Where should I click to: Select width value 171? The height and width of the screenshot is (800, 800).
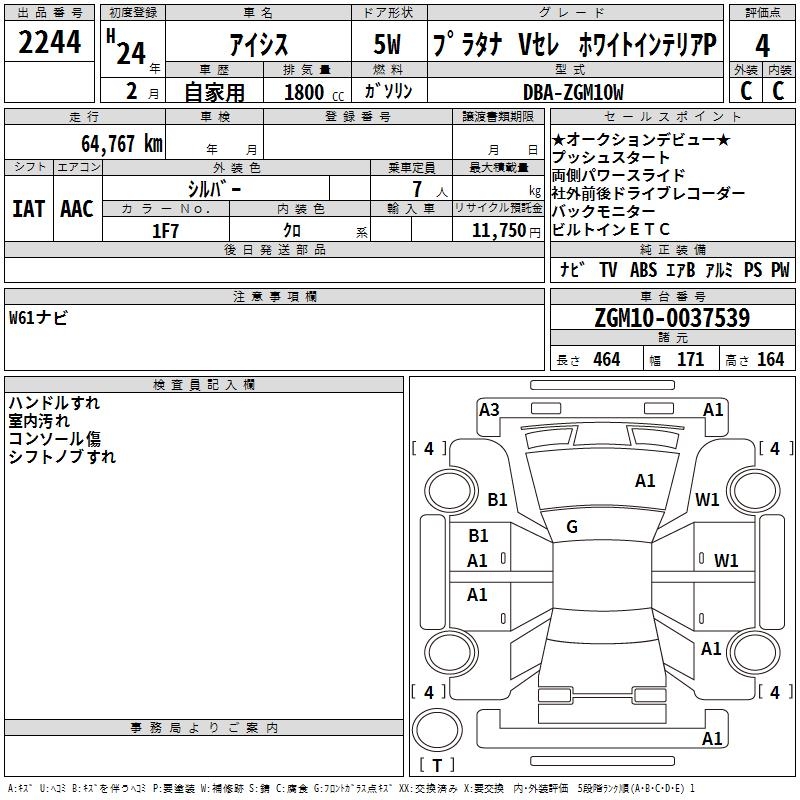click(690, 359)
